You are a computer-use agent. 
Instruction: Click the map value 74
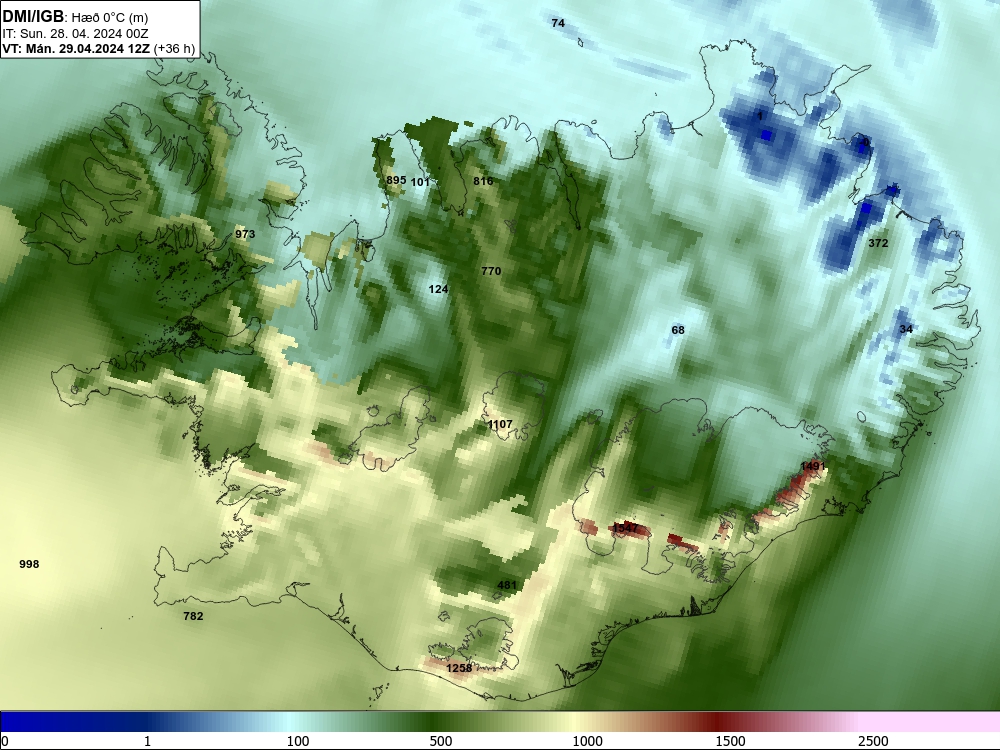558,23
